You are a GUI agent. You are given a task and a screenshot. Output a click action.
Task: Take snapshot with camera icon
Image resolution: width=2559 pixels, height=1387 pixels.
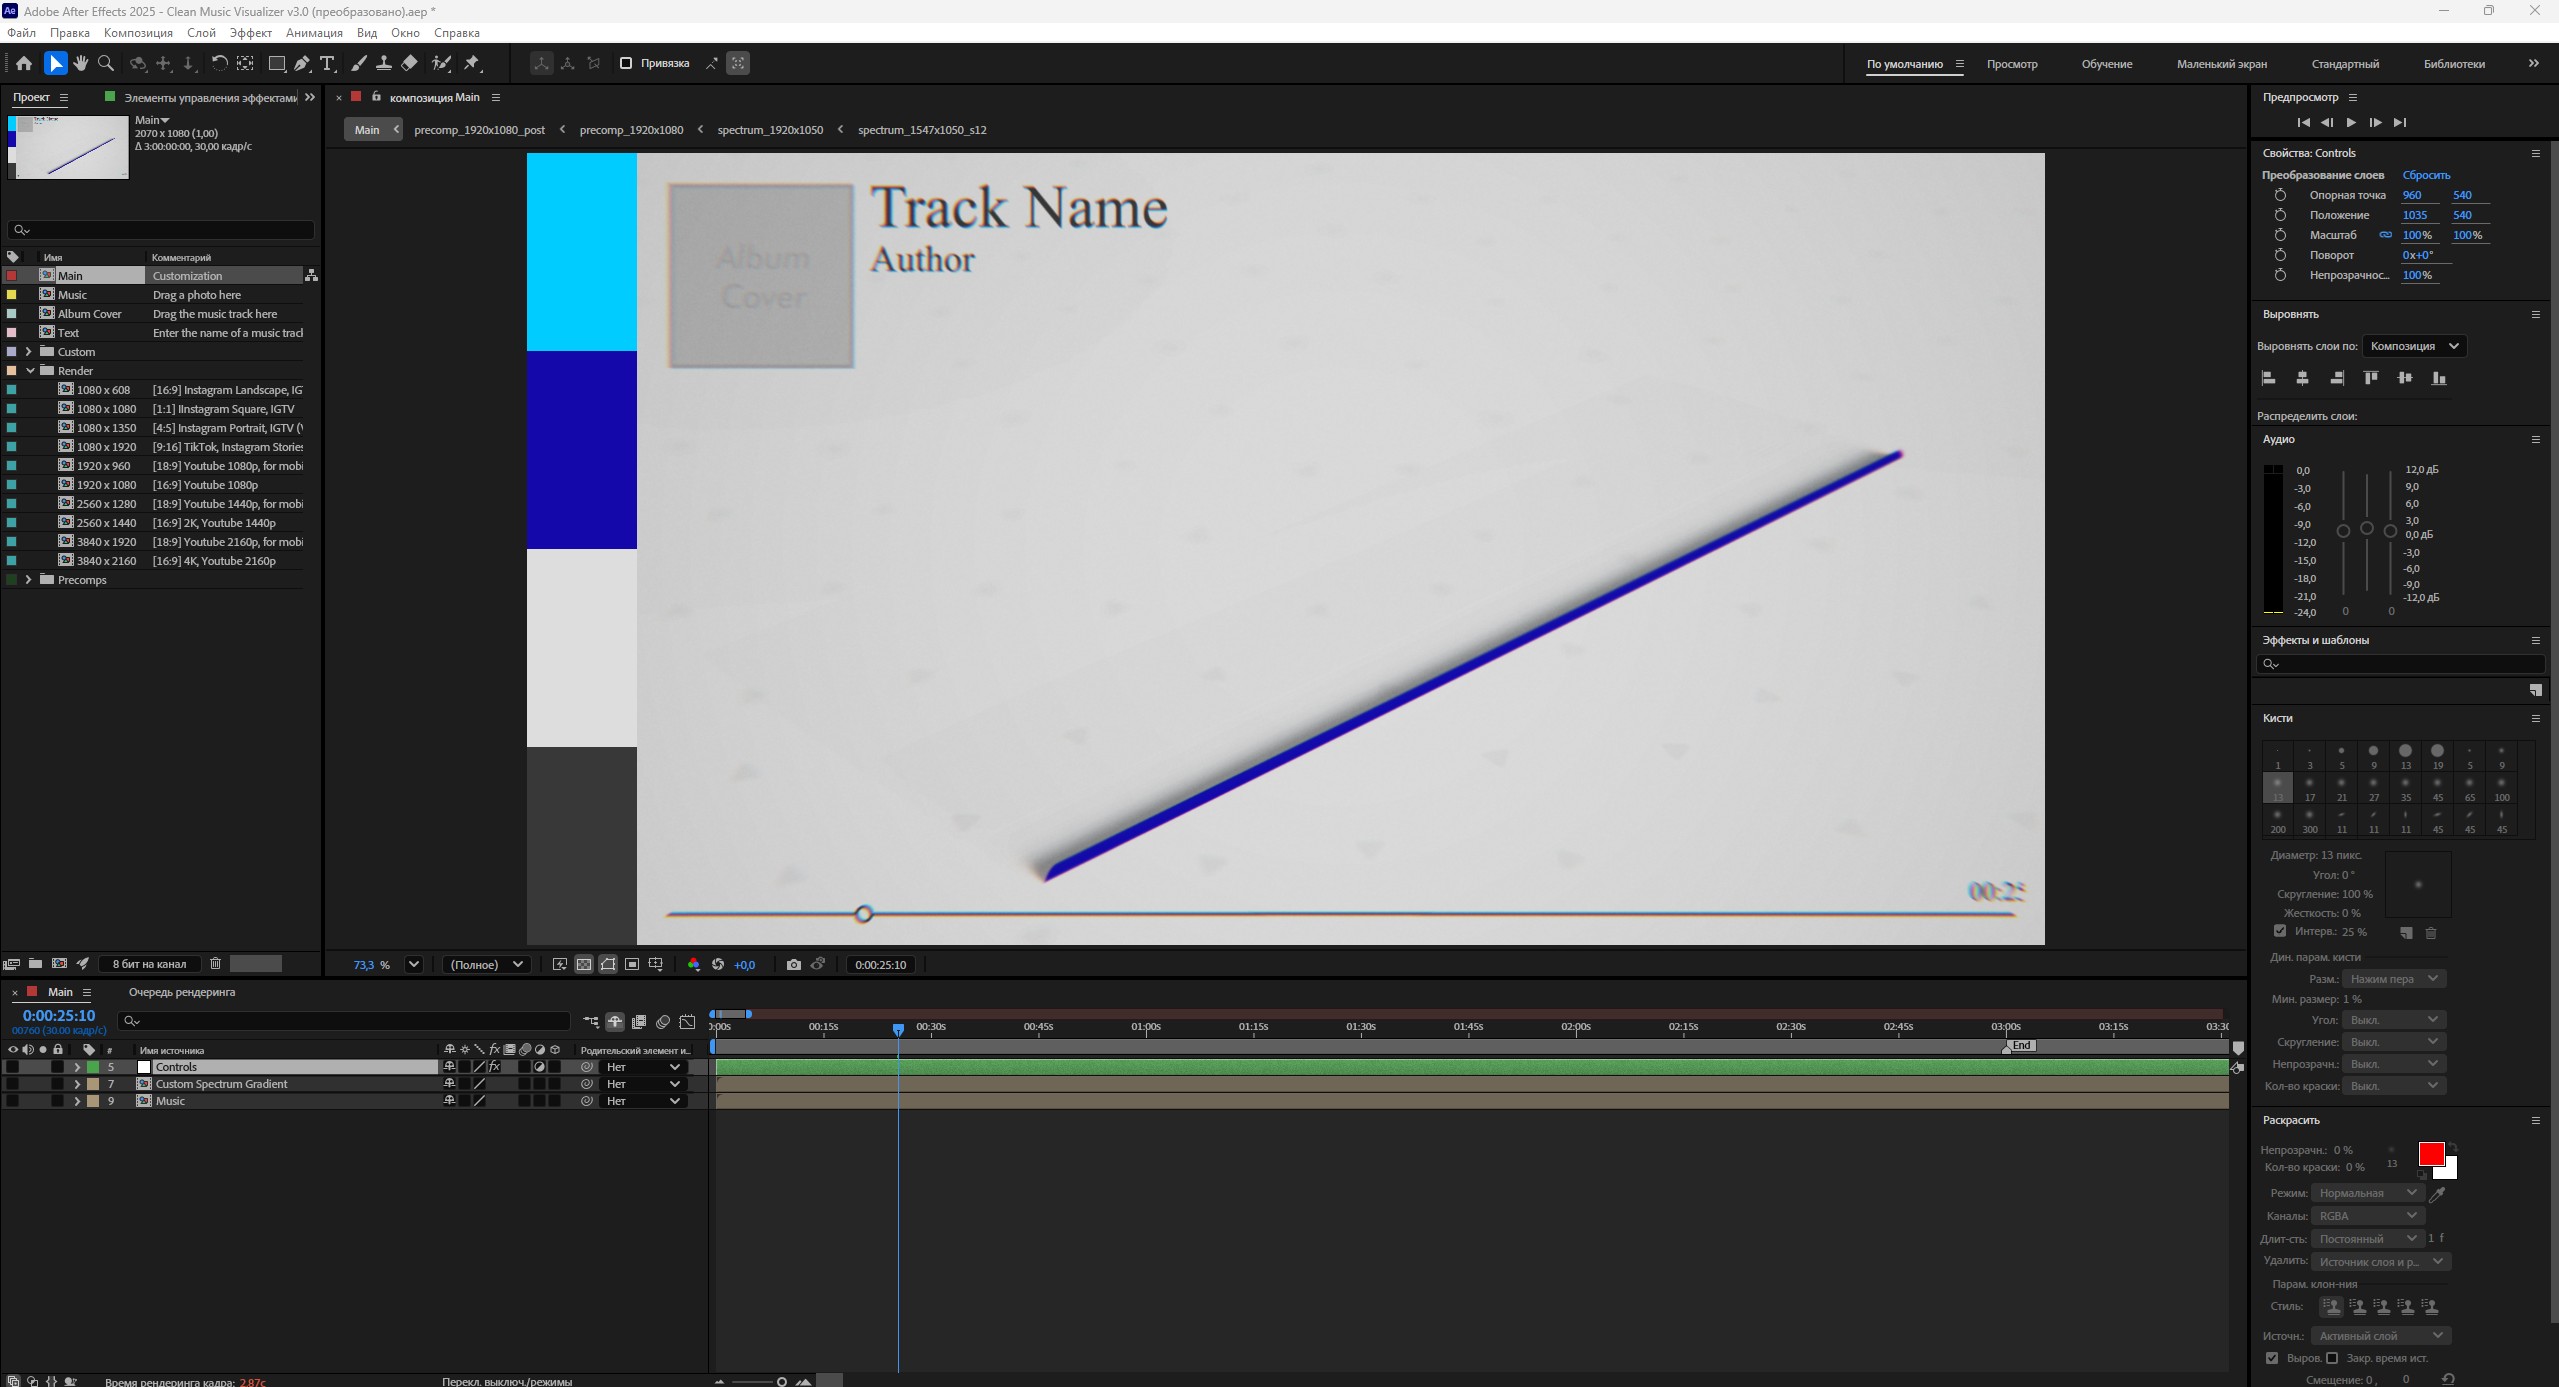(793, 964)
